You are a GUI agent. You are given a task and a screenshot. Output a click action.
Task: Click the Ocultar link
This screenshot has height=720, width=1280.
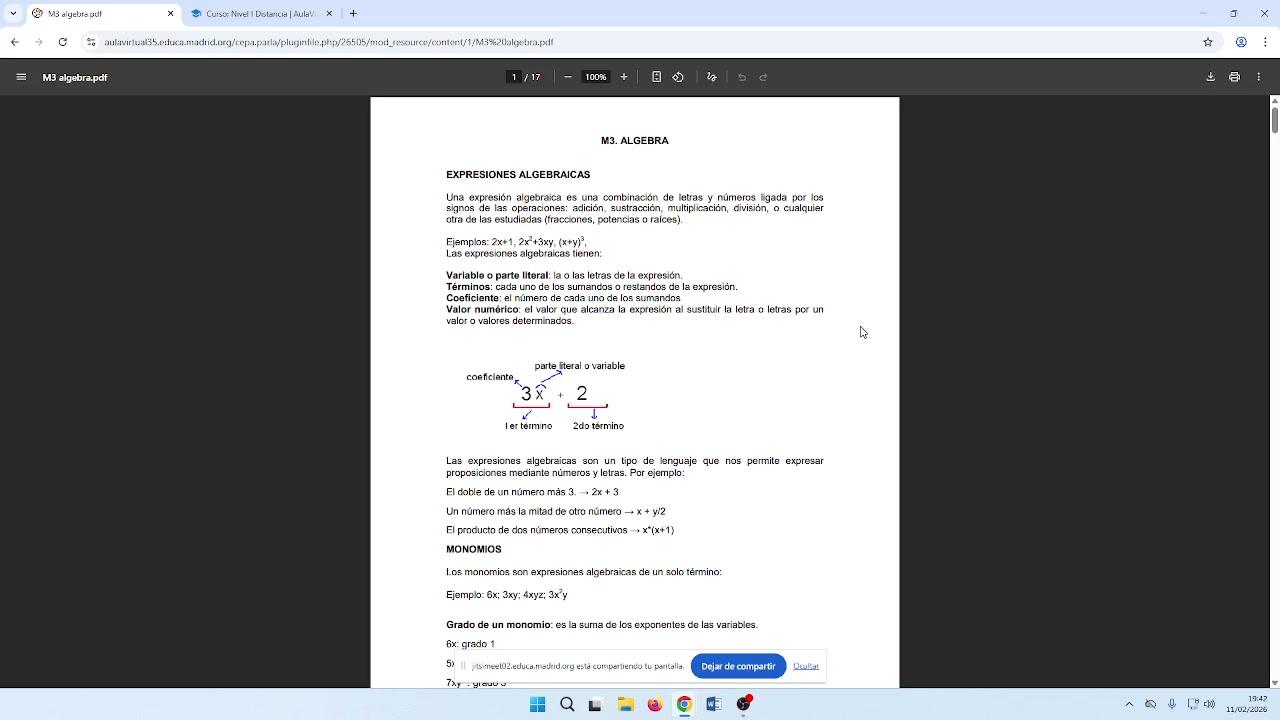806,666
